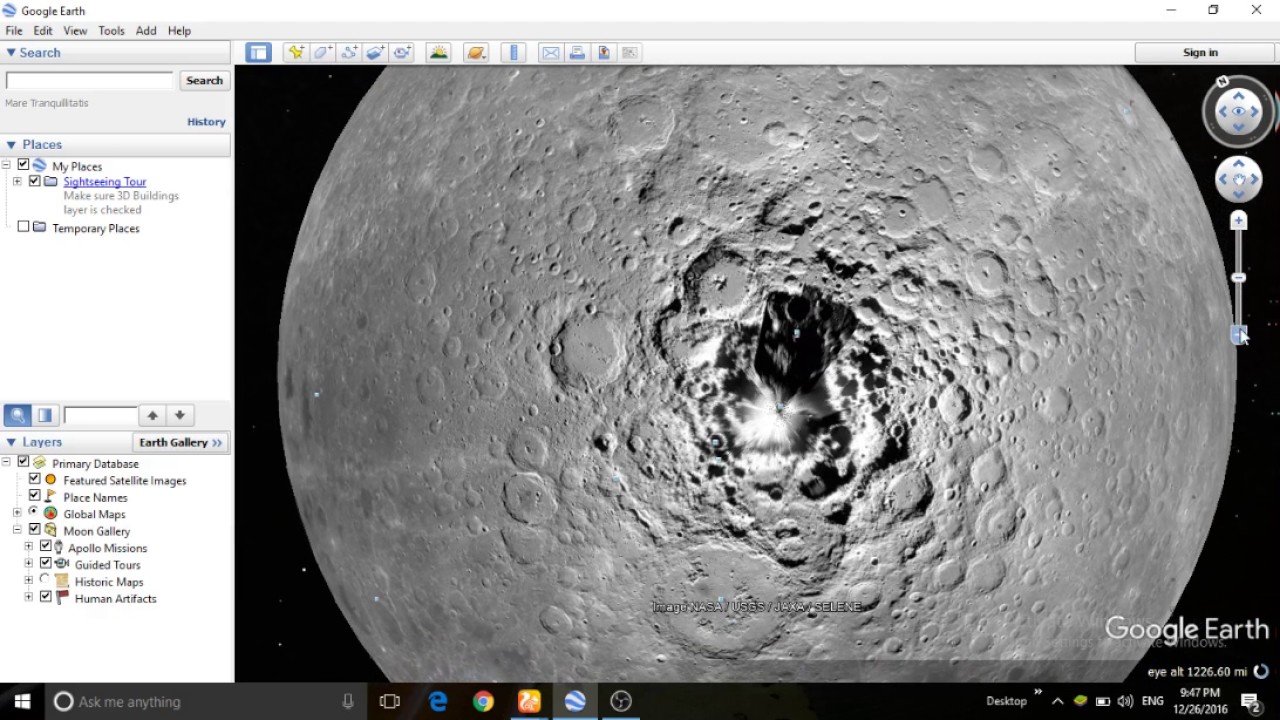Hide the sidebar with the toolbar toggle

tap(258, 53)
